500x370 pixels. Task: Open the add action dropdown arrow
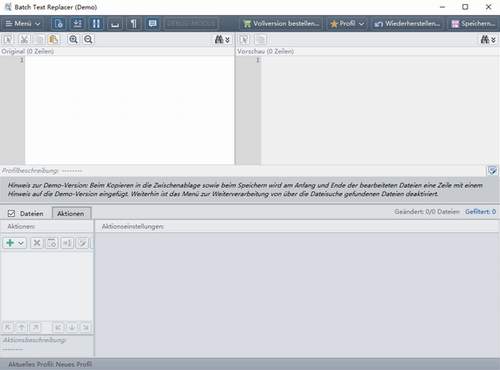[x=21, y=243]
